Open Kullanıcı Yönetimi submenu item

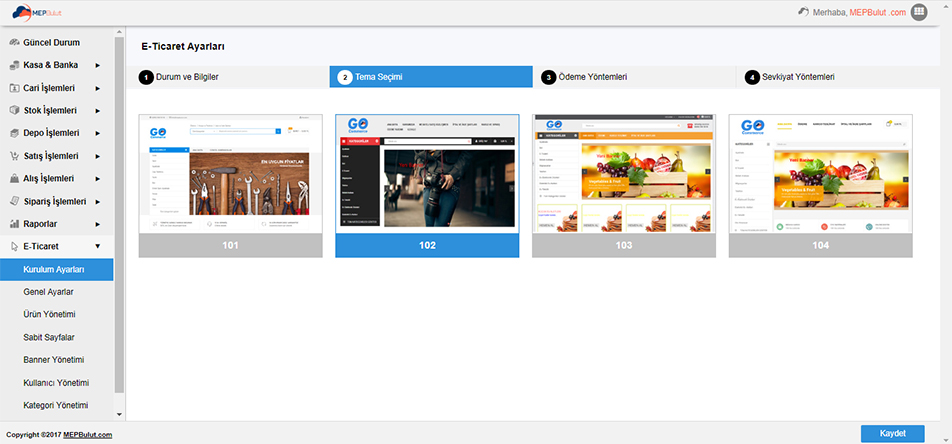click(56, 383)
